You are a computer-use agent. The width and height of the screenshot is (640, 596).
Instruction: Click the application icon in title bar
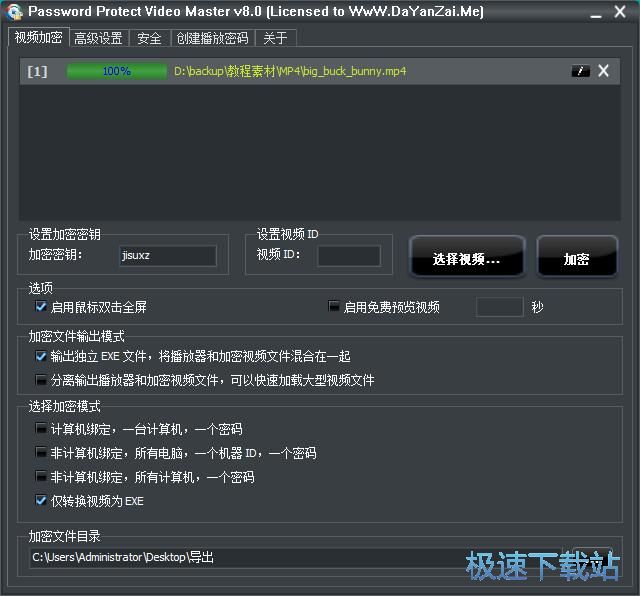(x=15, y=11)
